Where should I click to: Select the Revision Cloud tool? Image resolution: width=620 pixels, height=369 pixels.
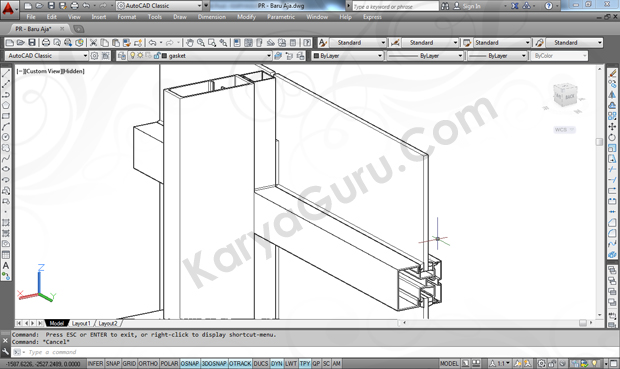click(x=6, y=148)
